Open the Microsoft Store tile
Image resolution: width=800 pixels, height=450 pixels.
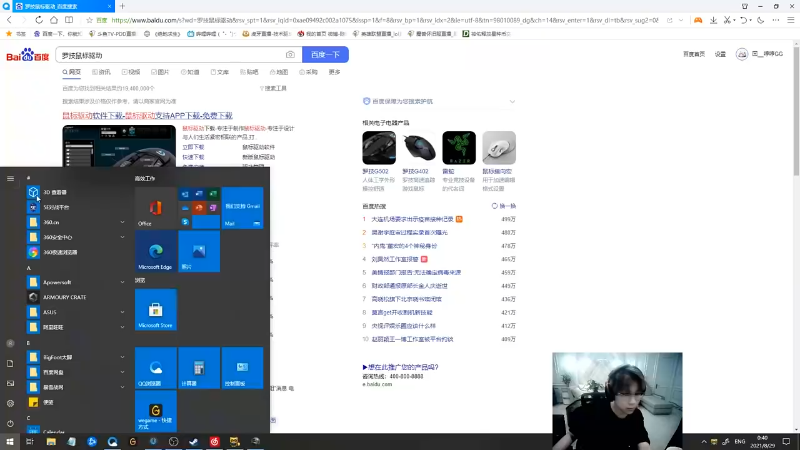pos(156,309)
